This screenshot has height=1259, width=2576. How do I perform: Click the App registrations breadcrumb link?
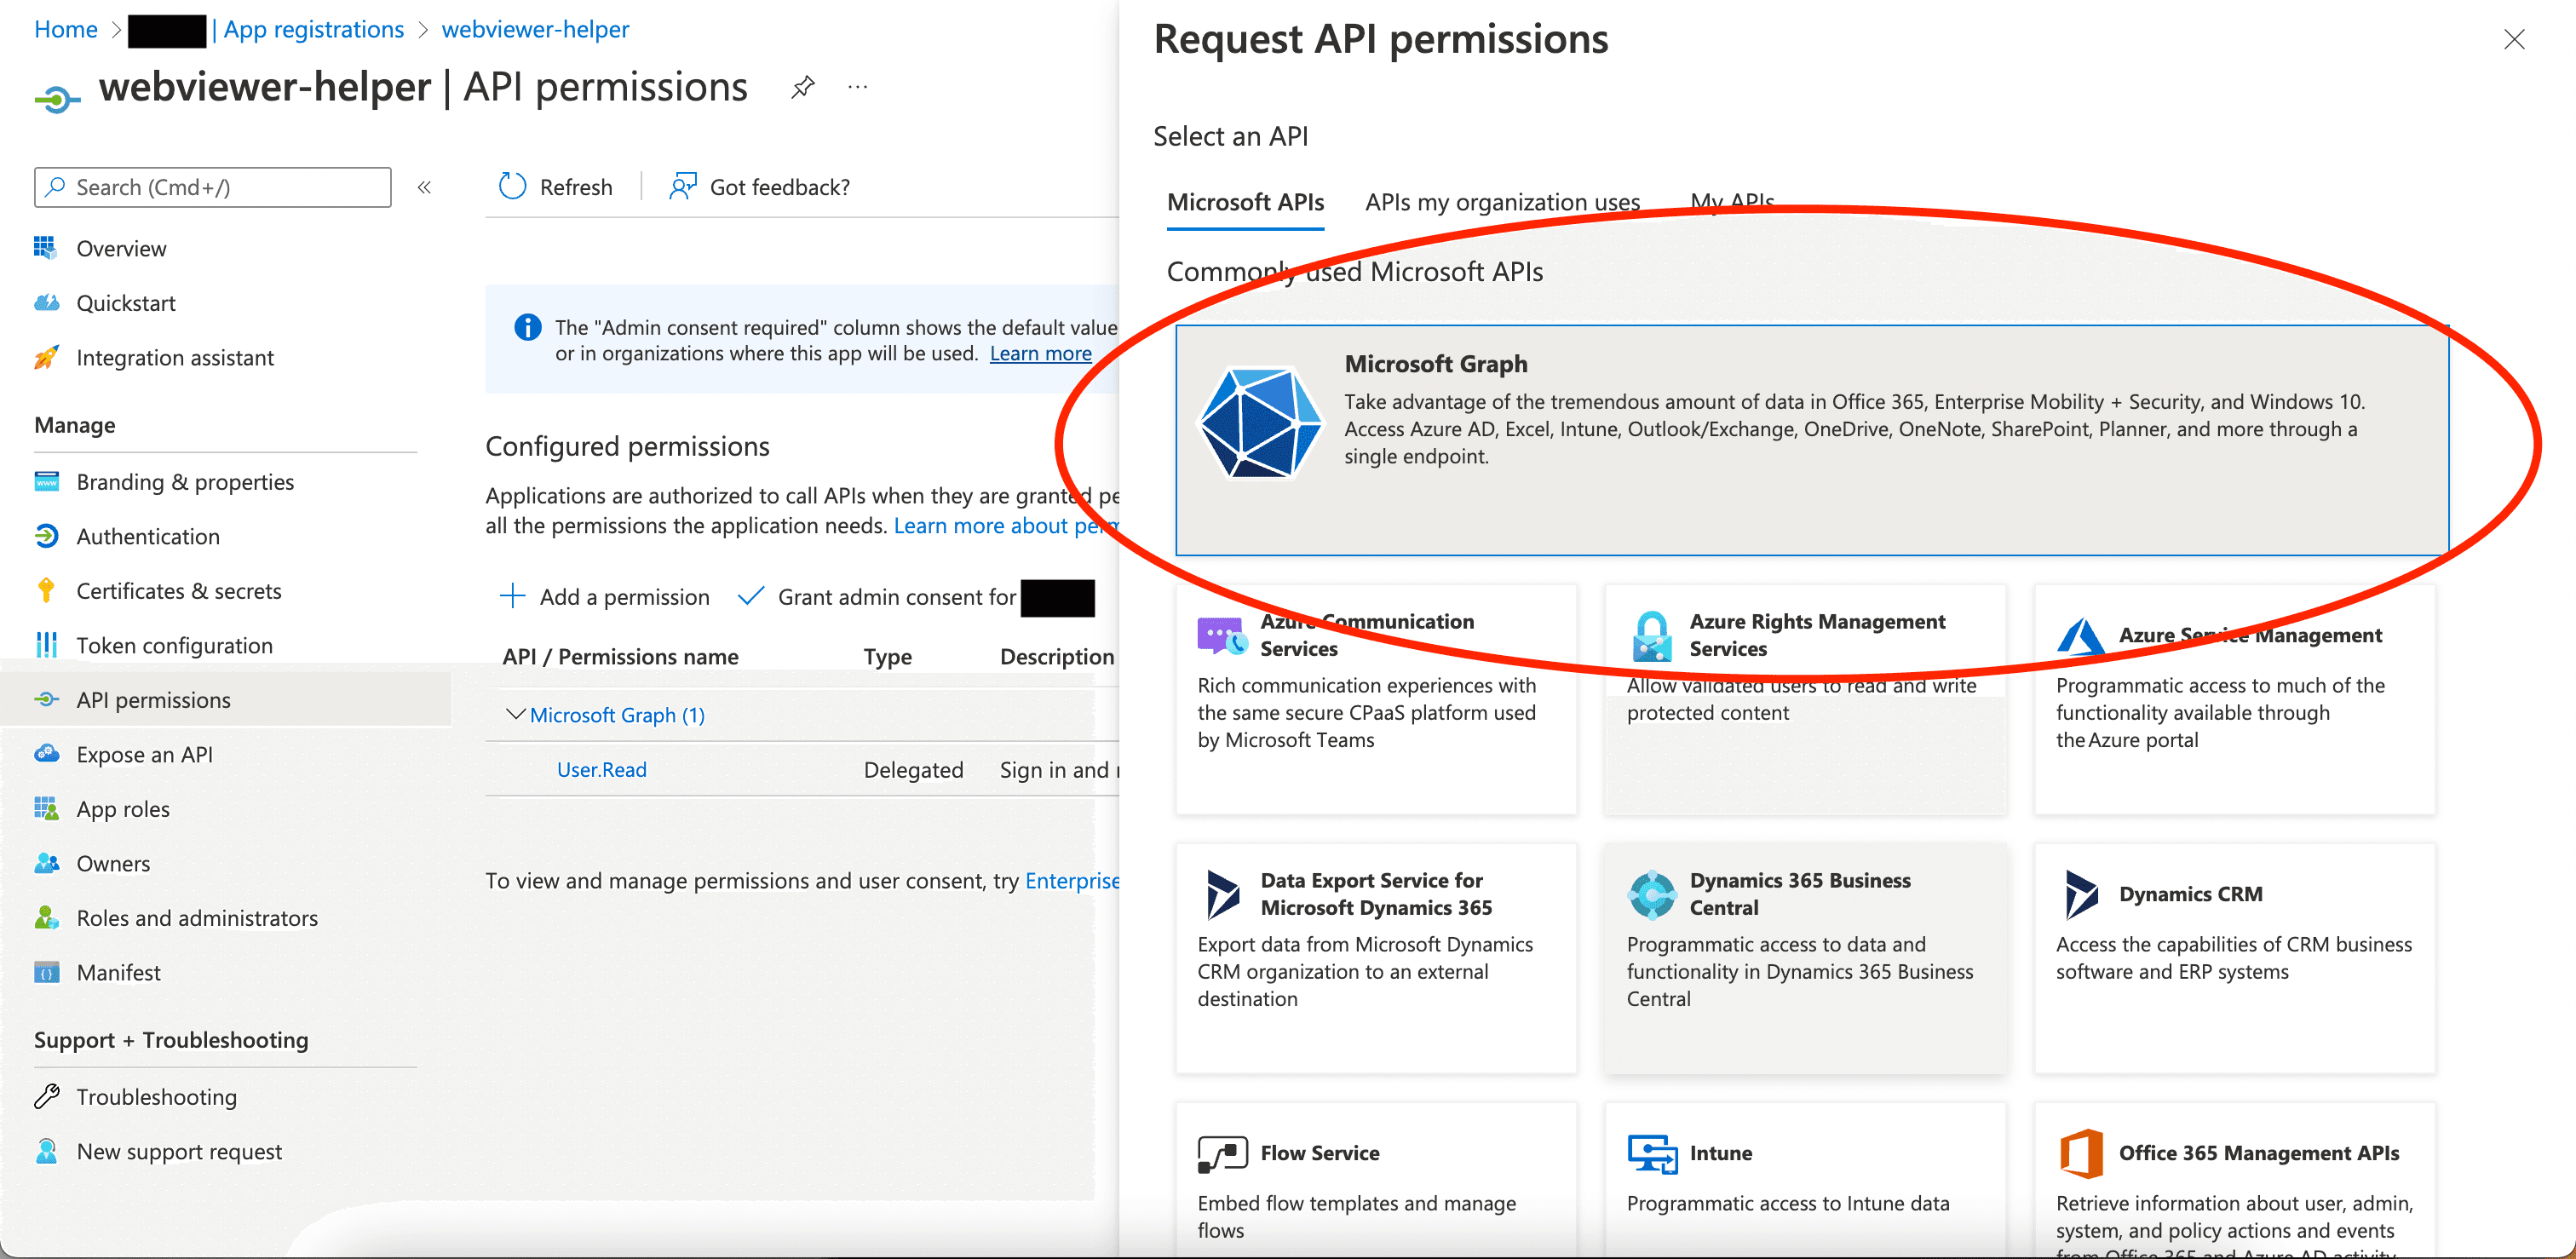pos(313,30)
